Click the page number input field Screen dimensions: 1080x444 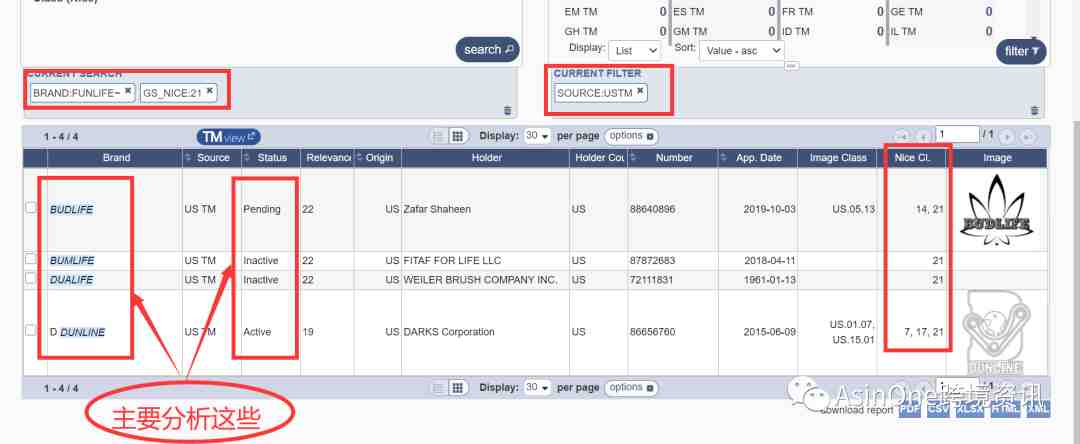(957, 134)
